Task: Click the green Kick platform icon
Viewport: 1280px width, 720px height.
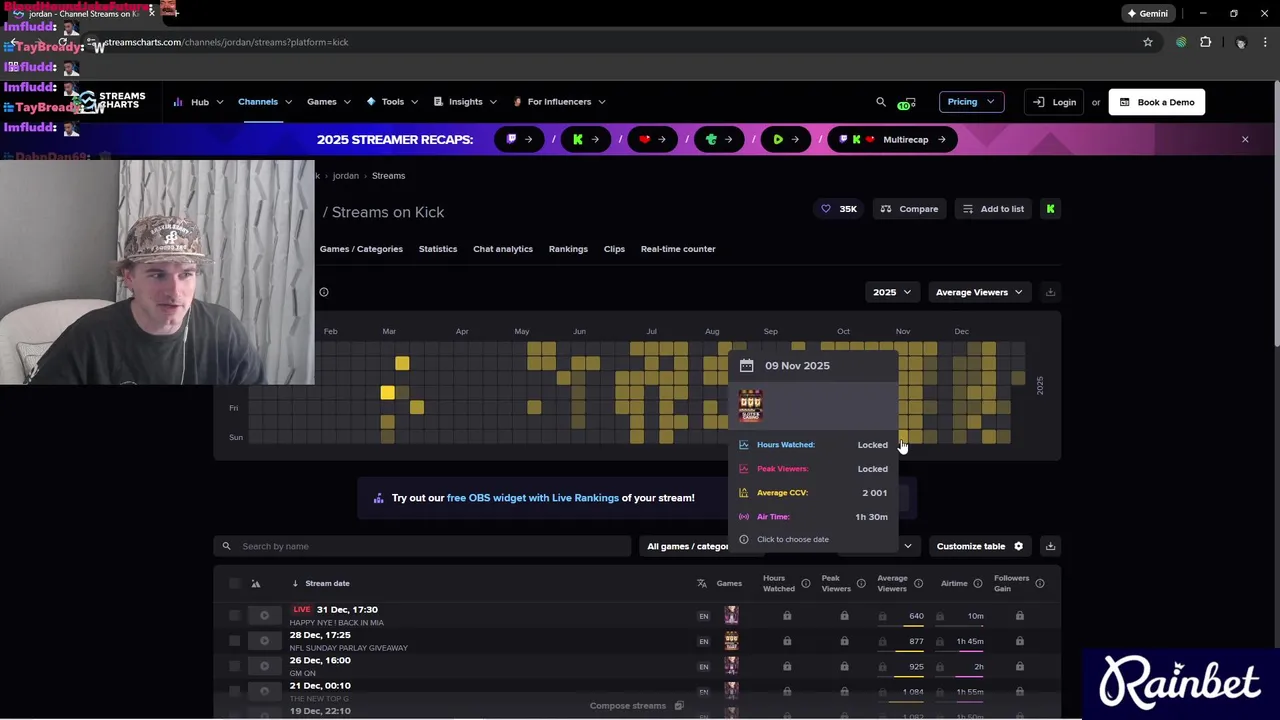Action: coord(1050,209)
